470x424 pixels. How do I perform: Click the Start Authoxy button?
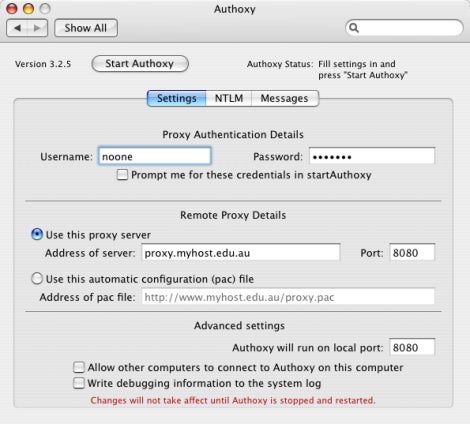tap(140, 64)
